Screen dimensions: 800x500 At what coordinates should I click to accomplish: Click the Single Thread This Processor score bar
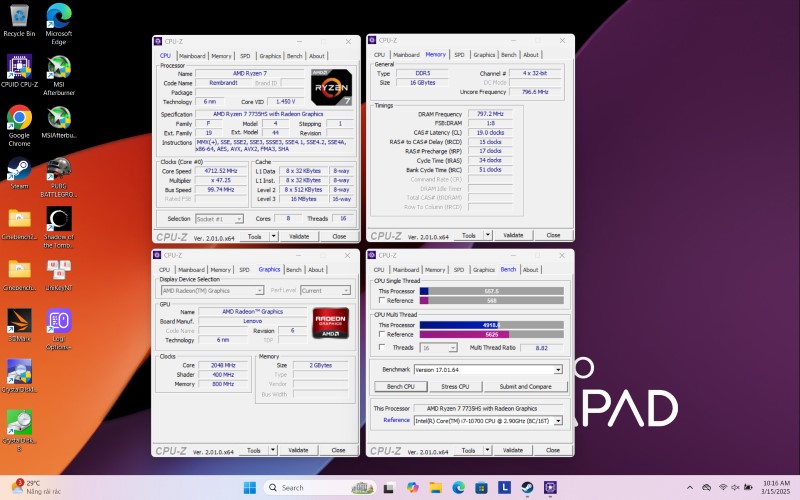pyautogui.click(x=492, y=291)
